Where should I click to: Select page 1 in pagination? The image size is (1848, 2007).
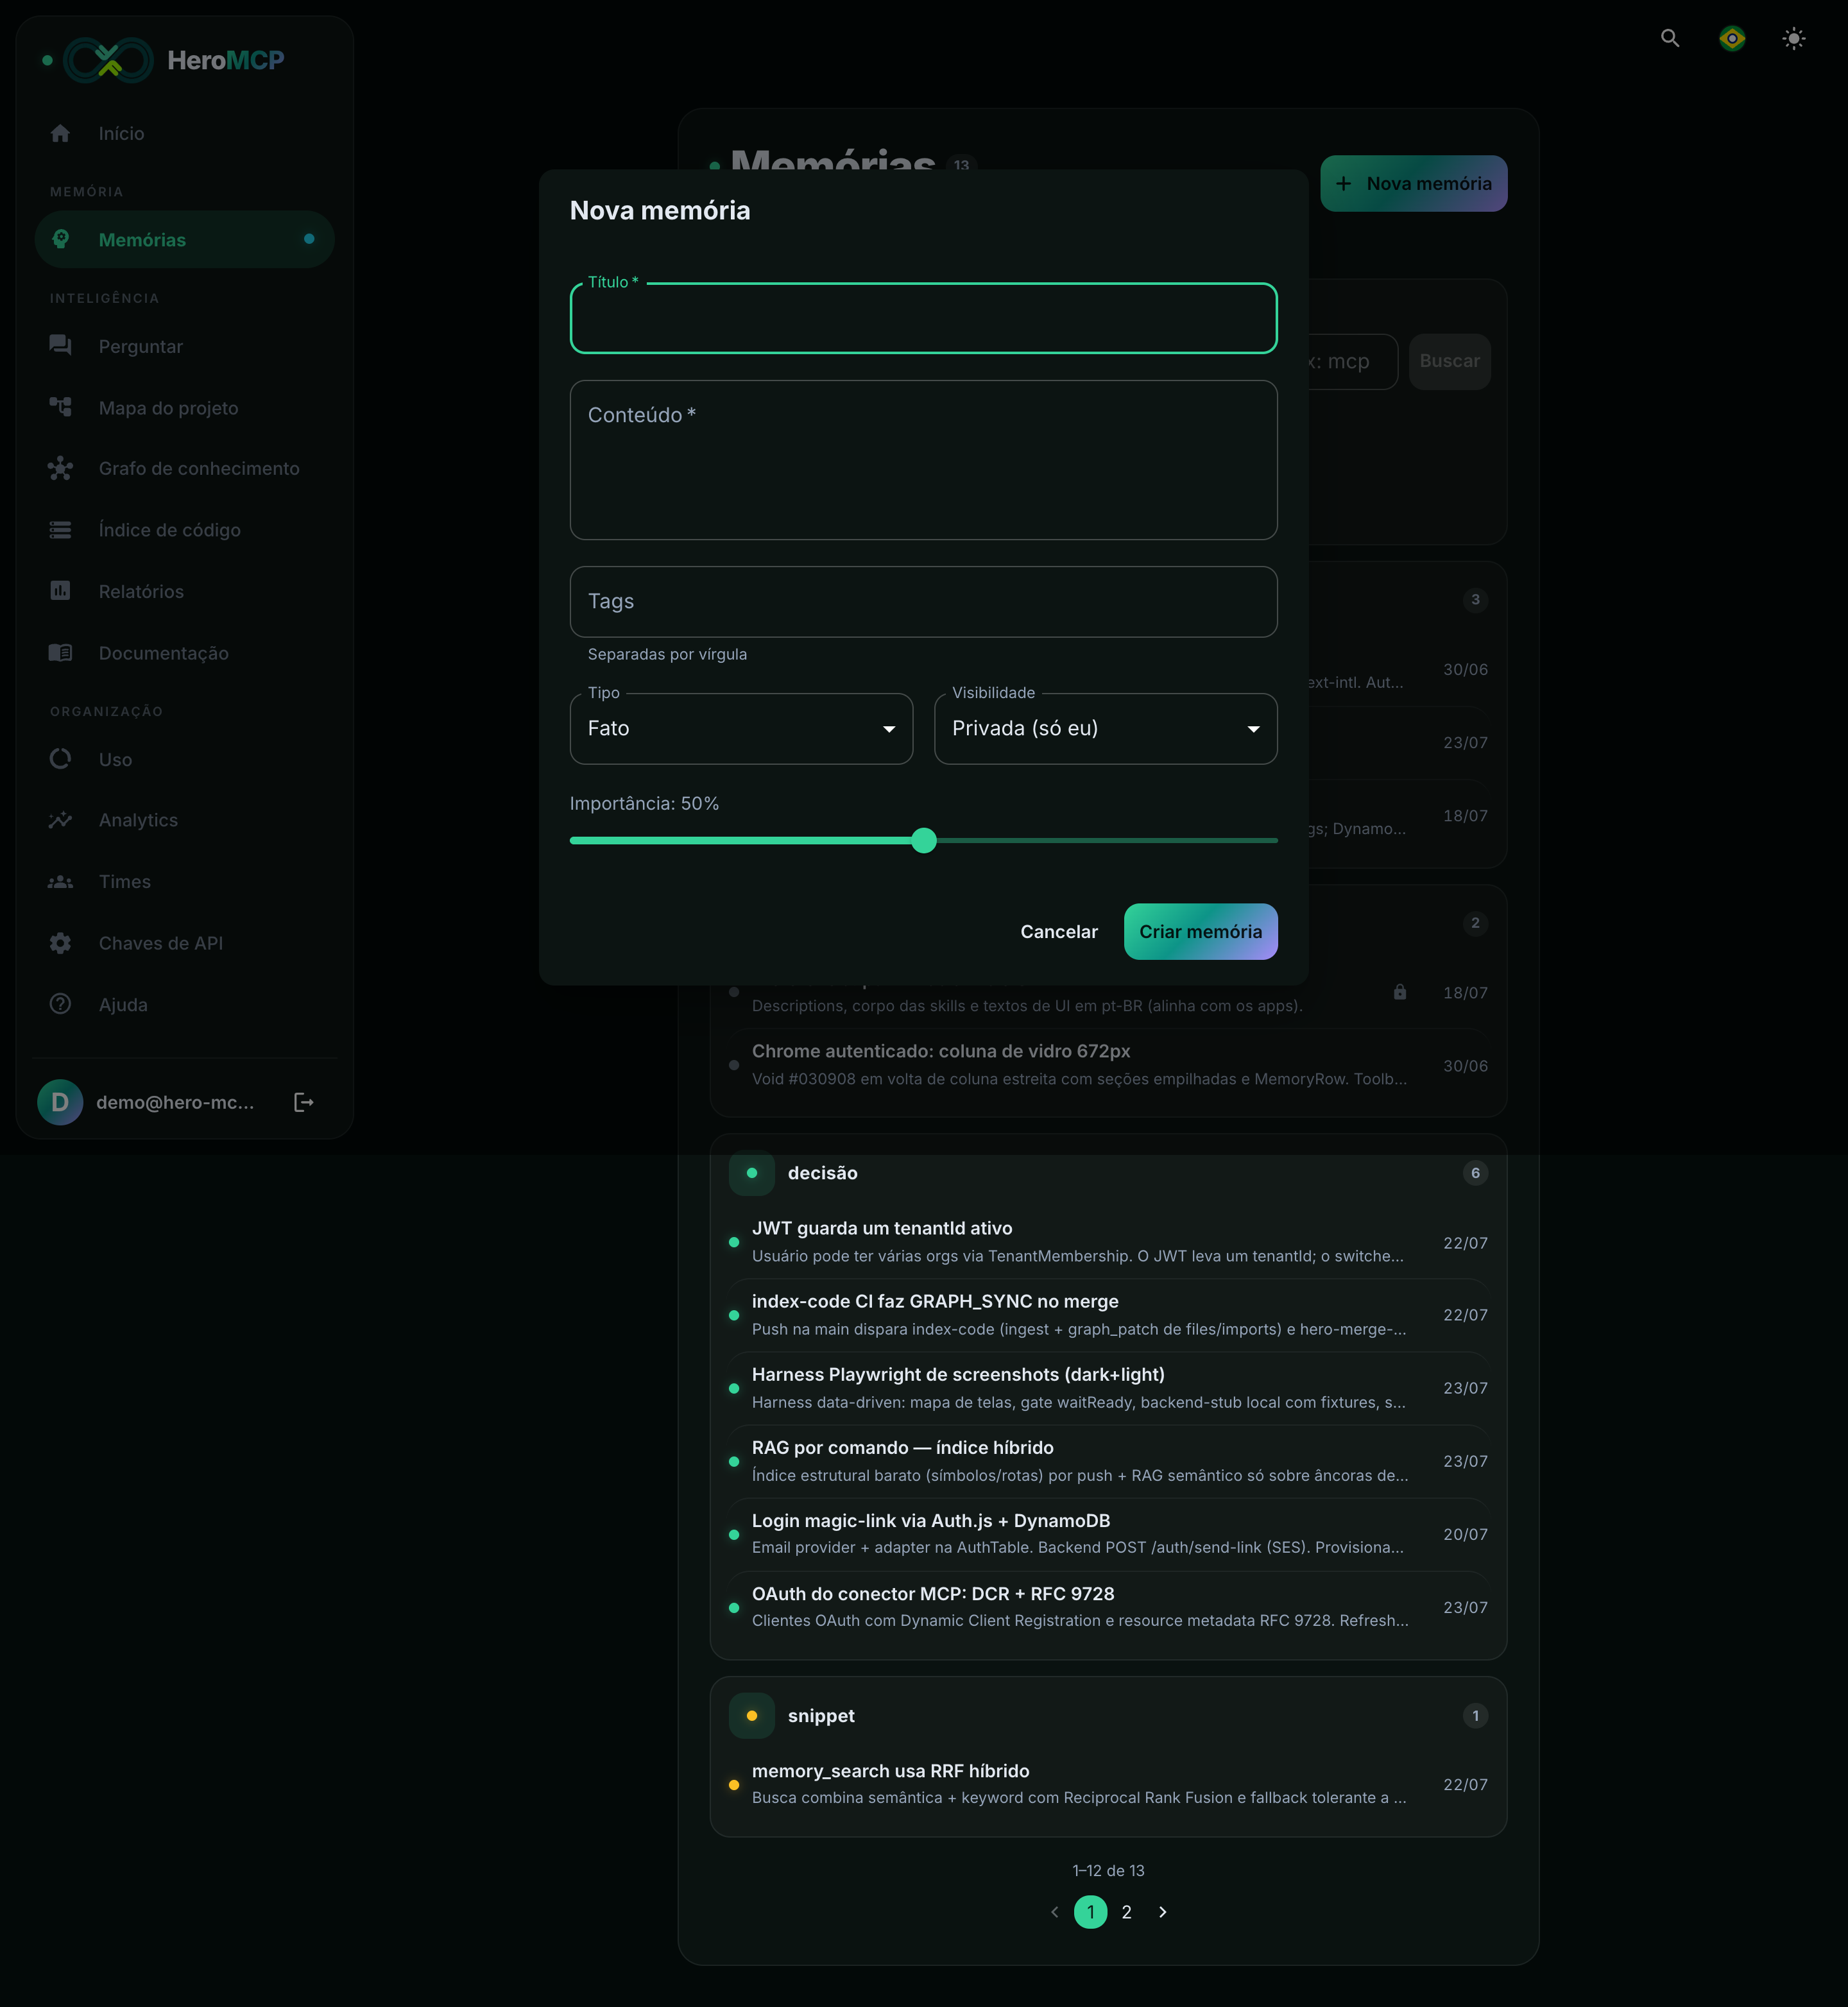1090,1912
